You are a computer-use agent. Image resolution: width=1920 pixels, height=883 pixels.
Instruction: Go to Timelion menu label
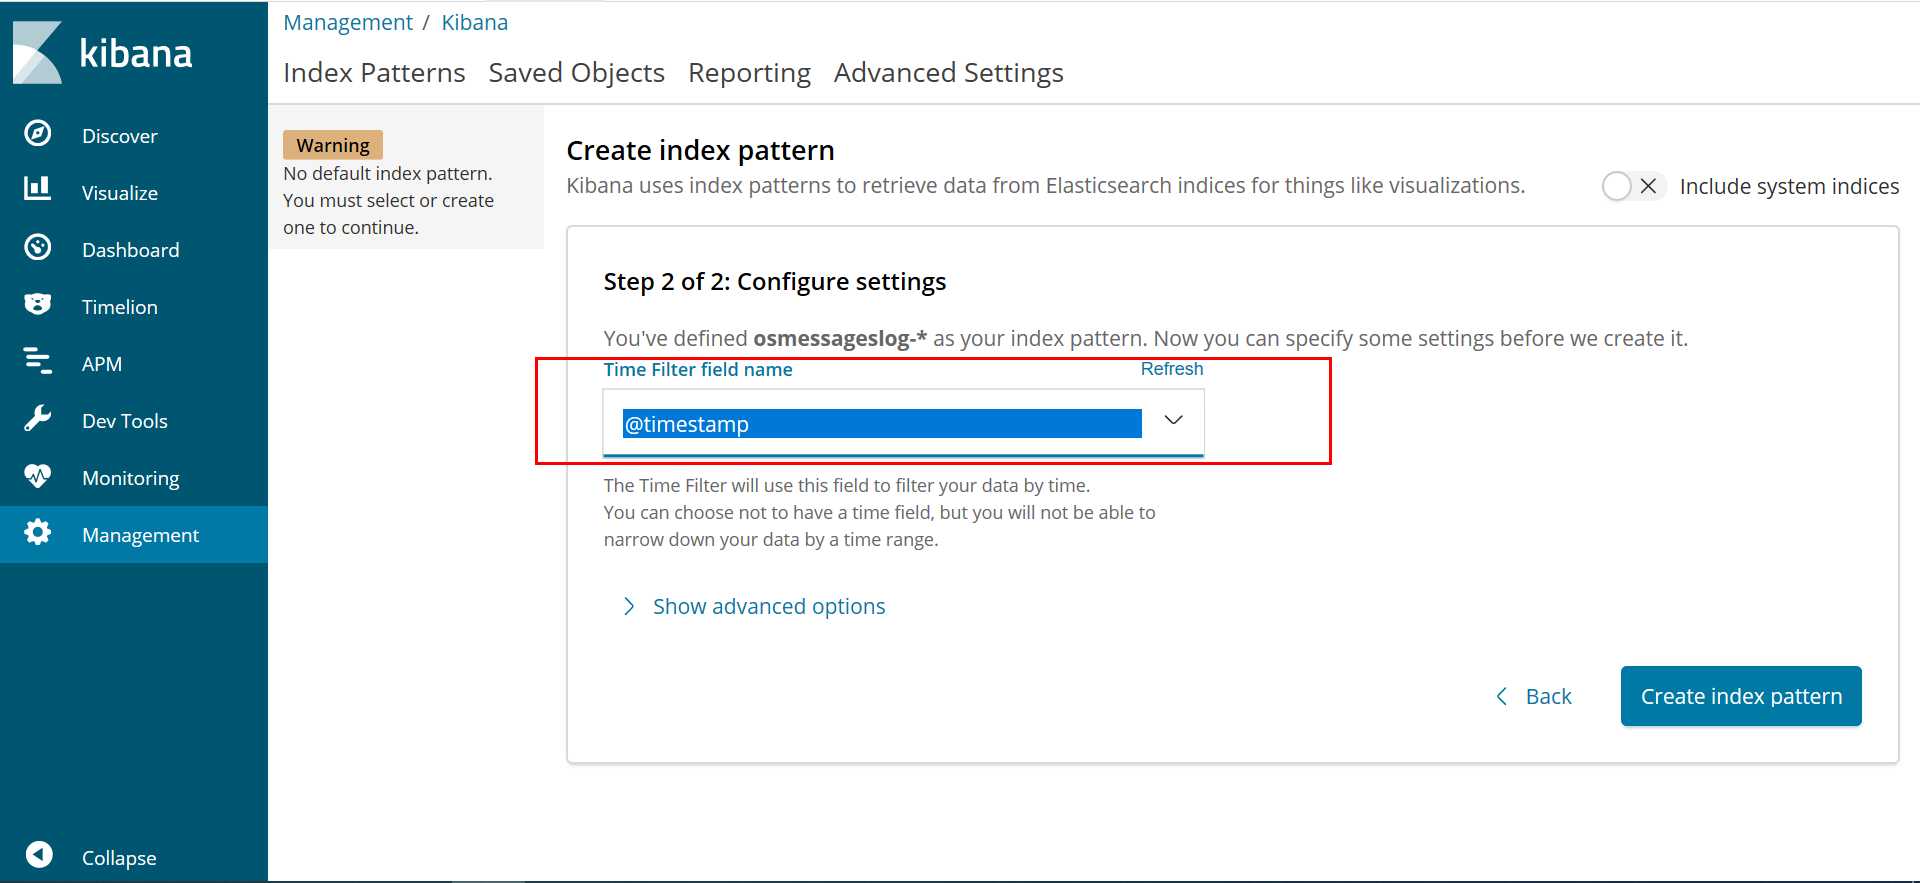(120, 307)
